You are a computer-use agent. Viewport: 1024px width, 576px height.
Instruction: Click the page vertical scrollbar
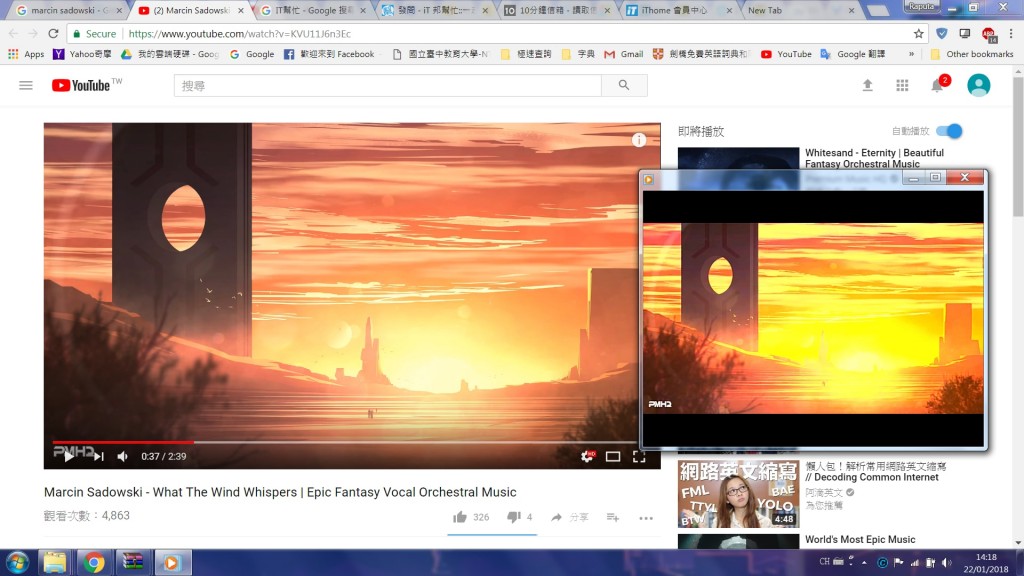tap(1018, 147)
